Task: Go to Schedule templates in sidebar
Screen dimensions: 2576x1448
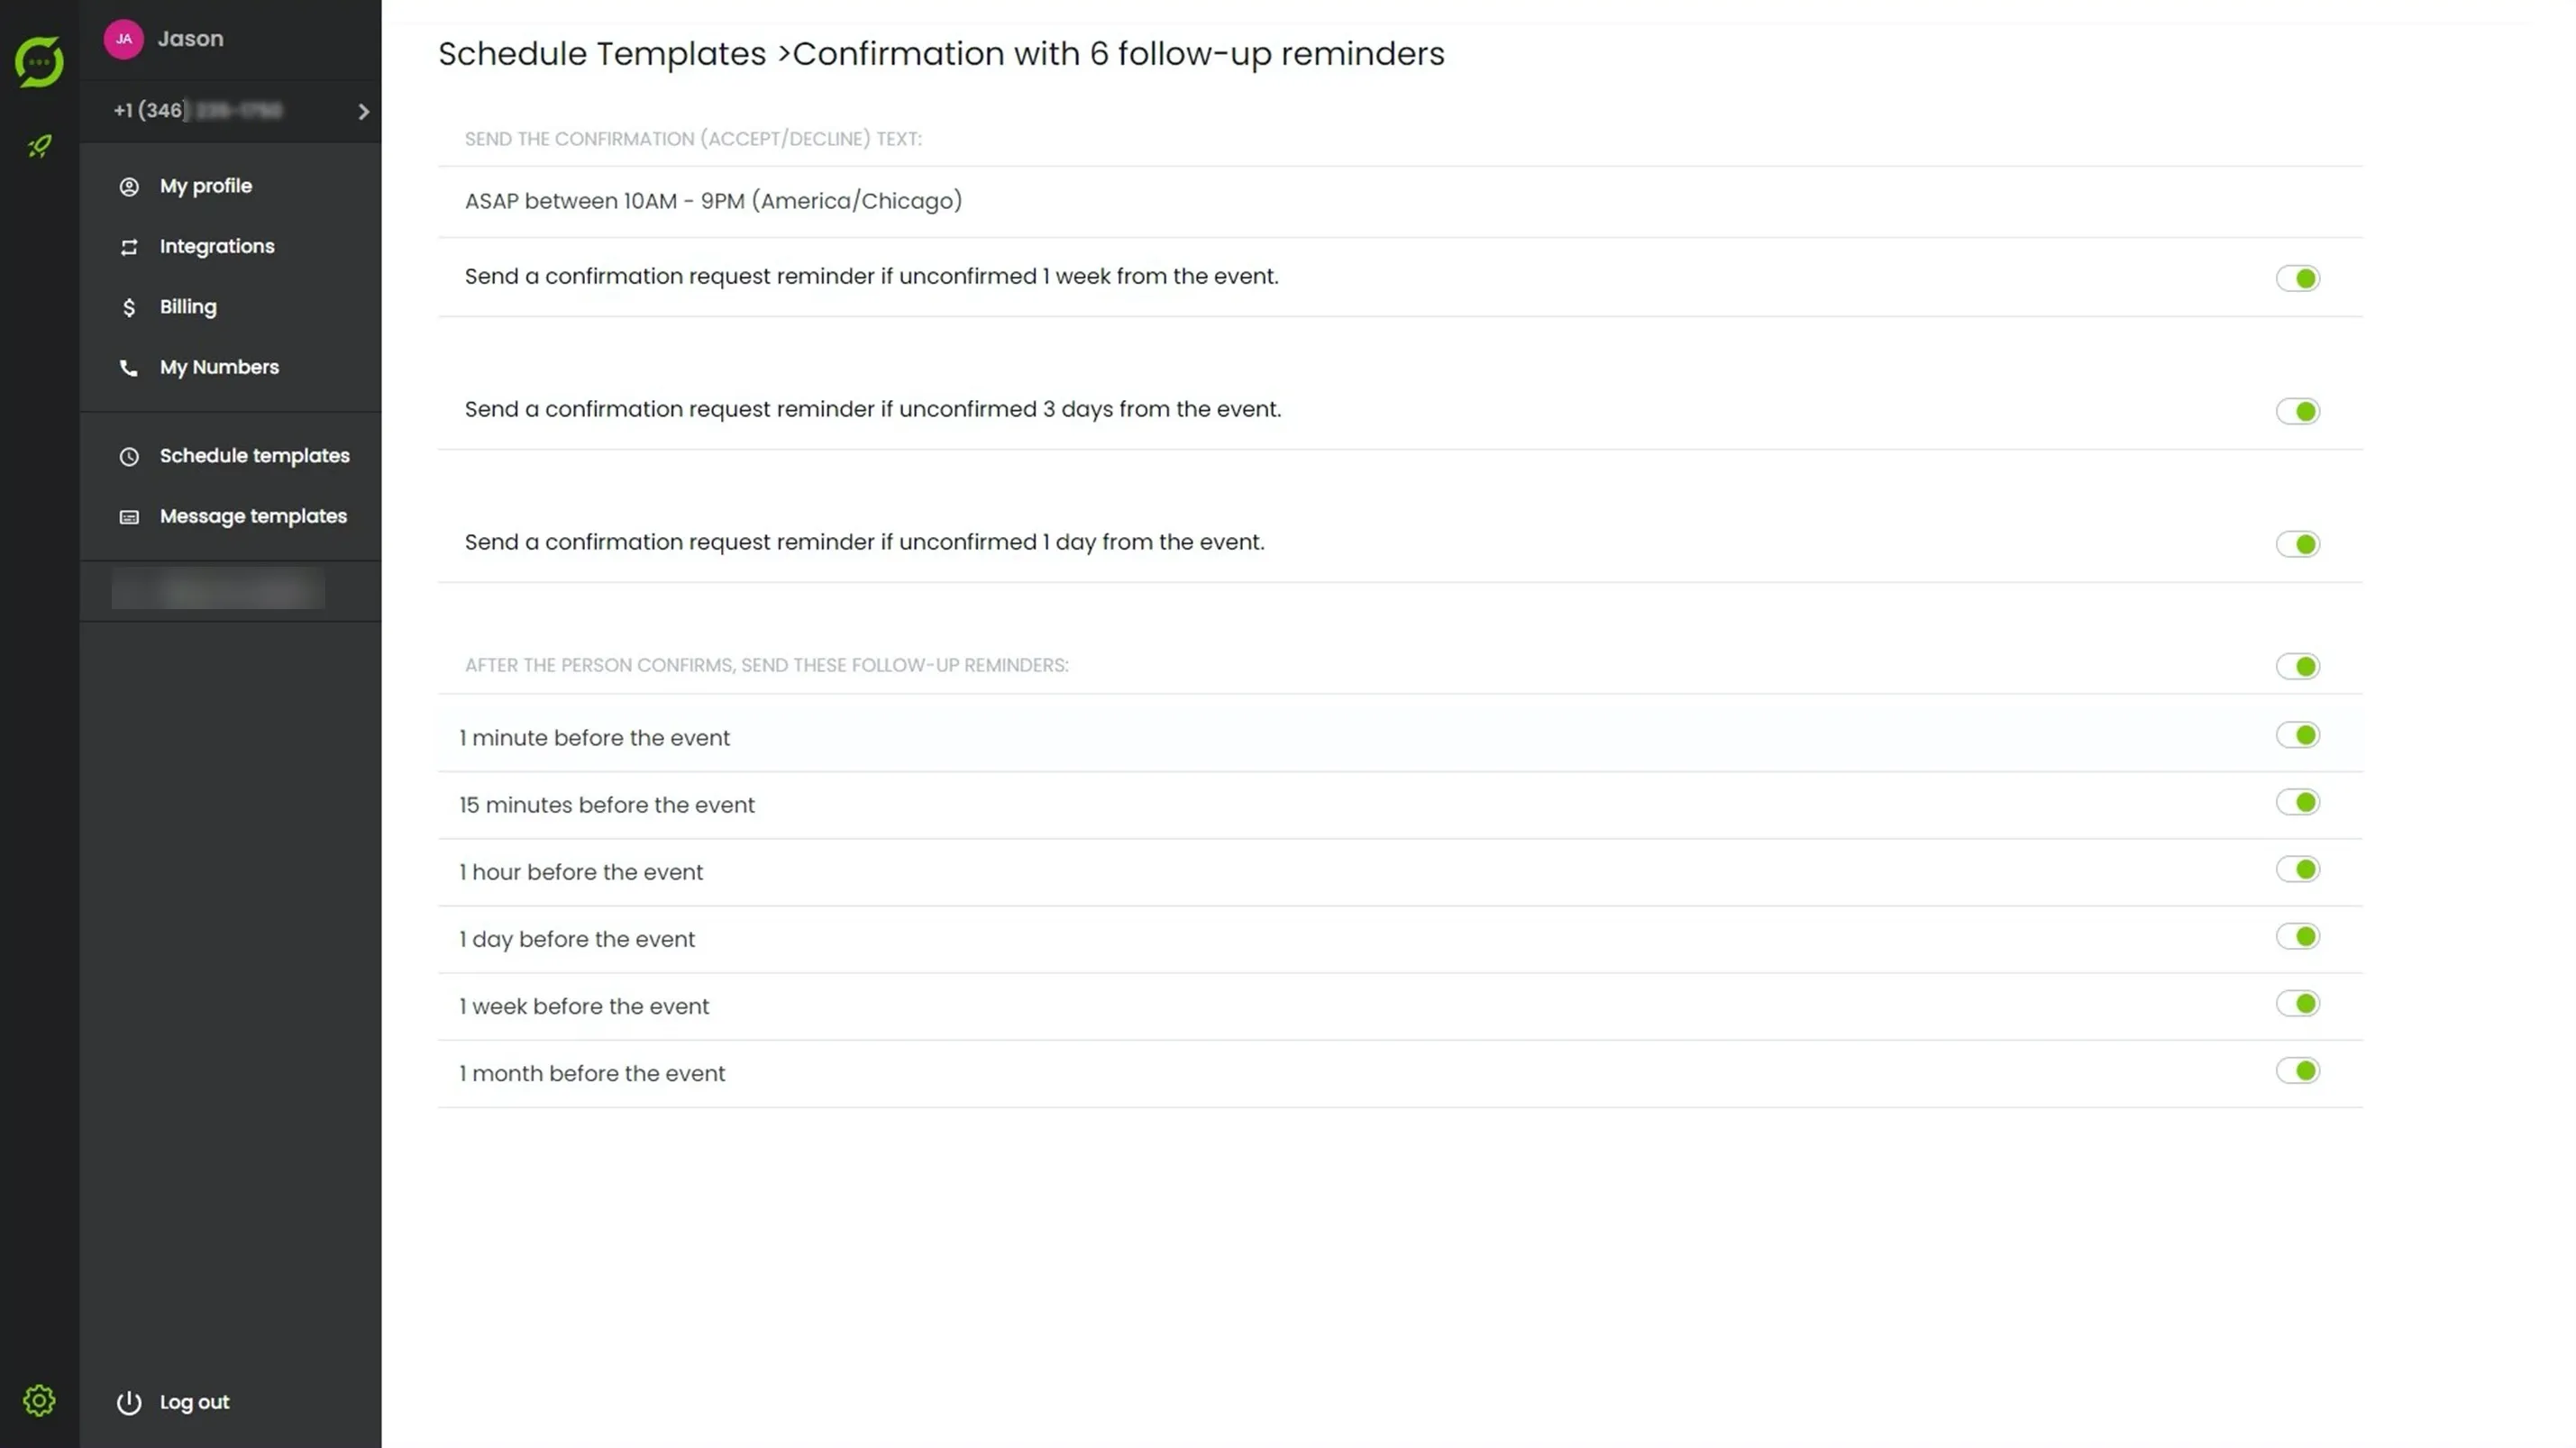Action: (x=254, y=456)
